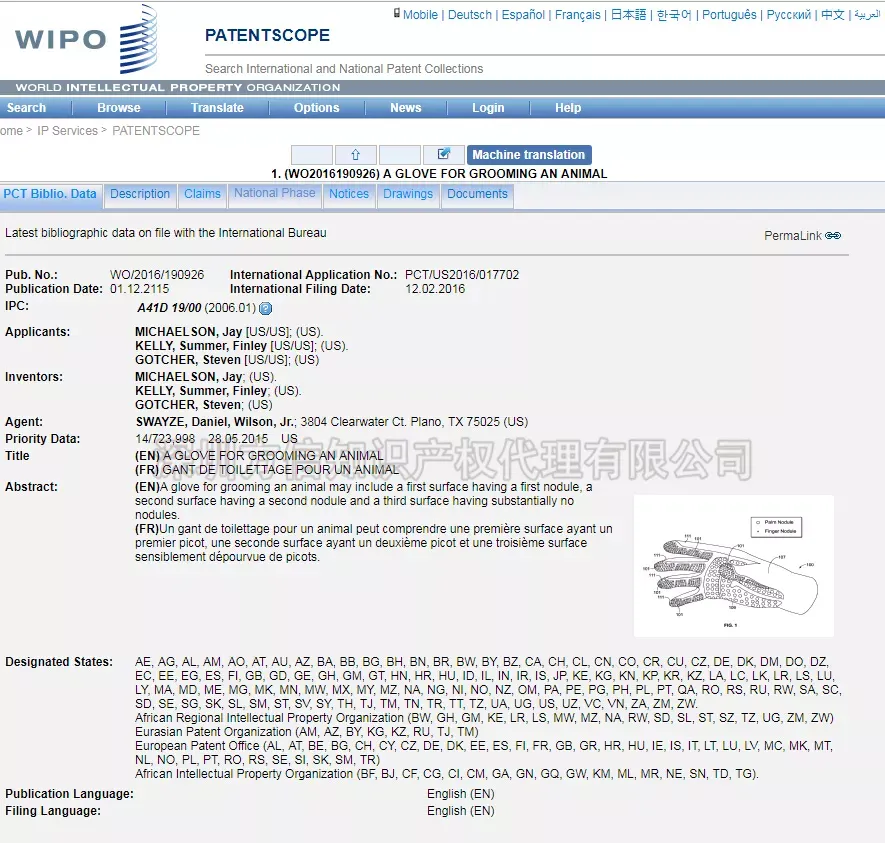Switch language to Русский
Screen dimensions: 885x843
click(788, 15)
